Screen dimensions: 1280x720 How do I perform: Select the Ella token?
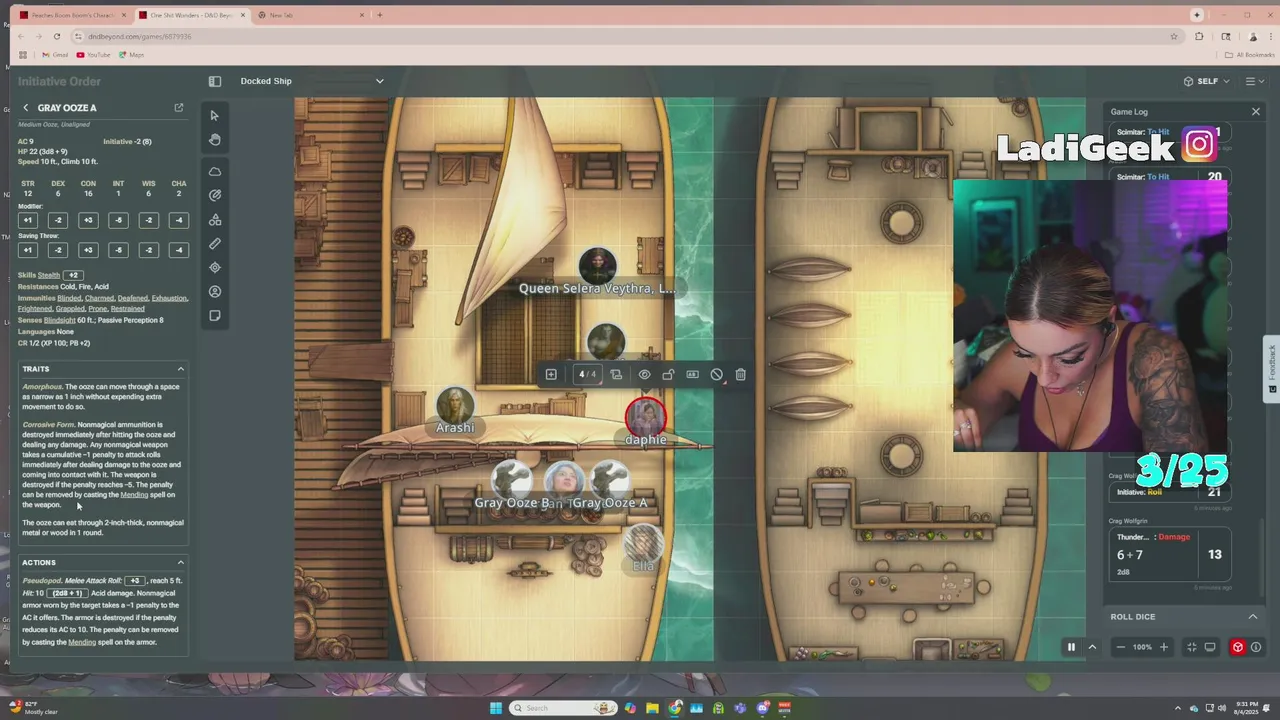tap(642, 543)
